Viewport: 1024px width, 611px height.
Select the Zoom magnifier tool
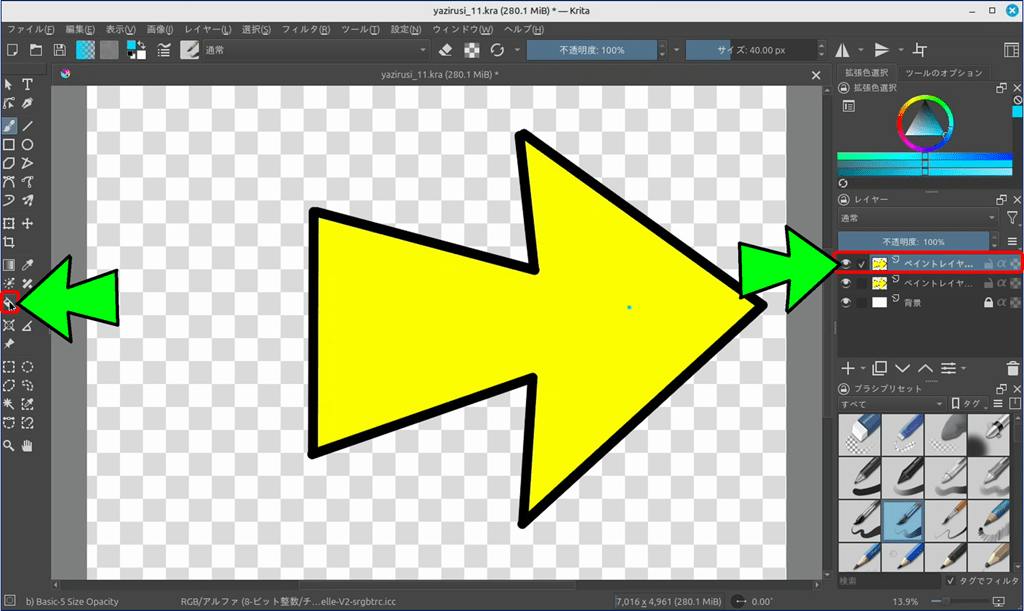(x=9, y=446)
